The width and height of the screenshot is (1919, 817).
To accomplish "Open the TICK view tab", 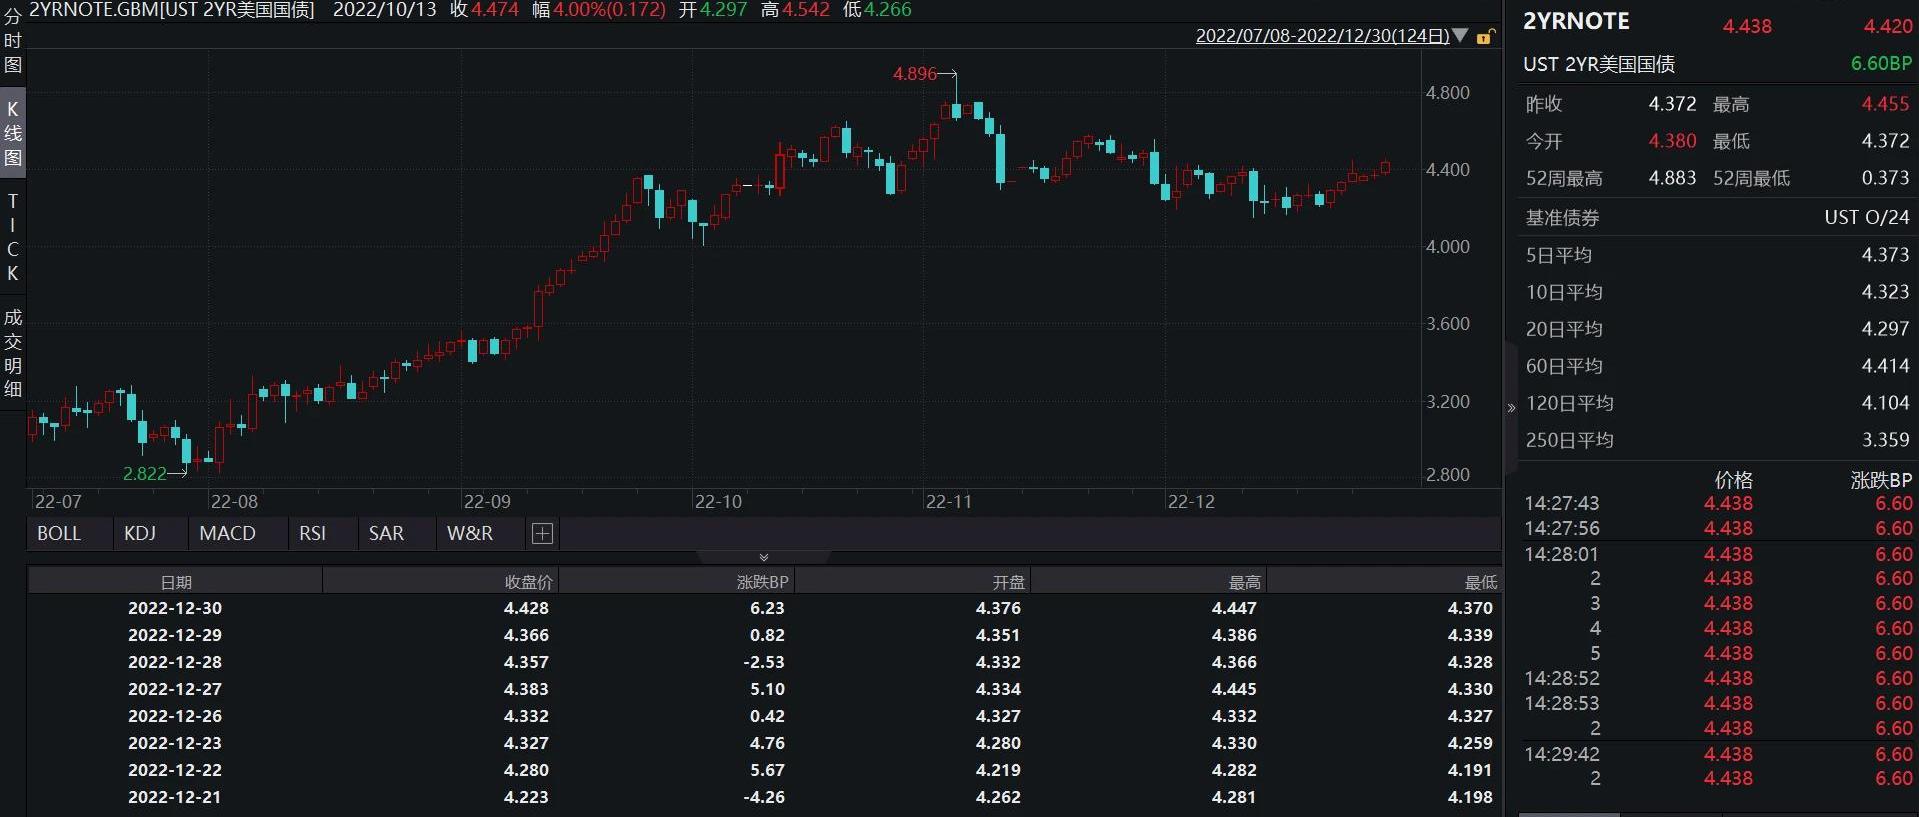I will [x=13, y=237].
